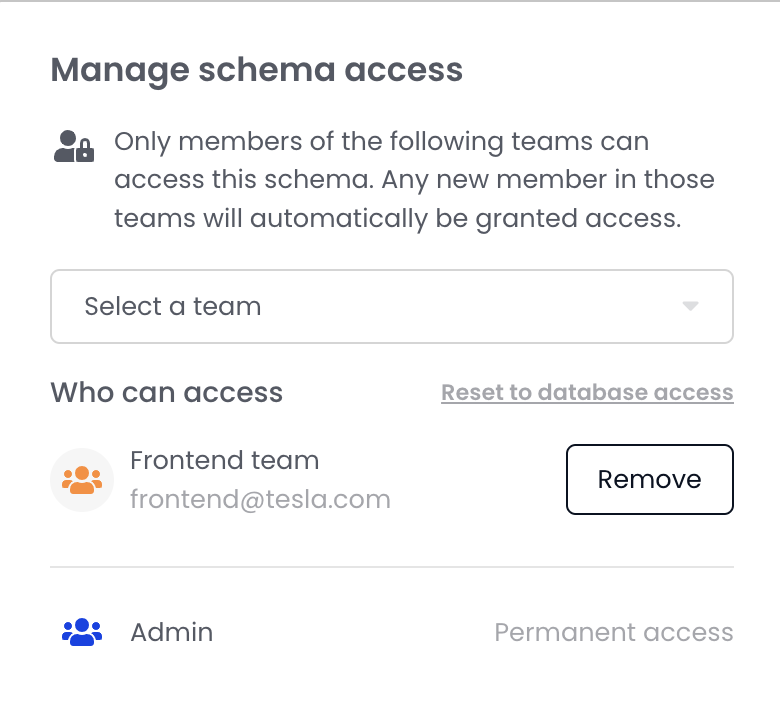Click the empty middle of the team selector
This screenshot has width=780, height=708.
click(450, 306)
